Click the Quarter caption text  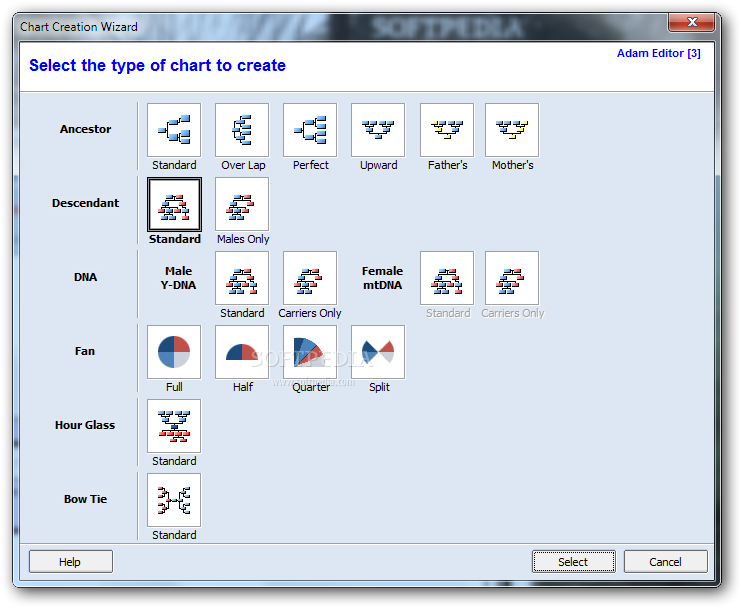coord(311,387)
